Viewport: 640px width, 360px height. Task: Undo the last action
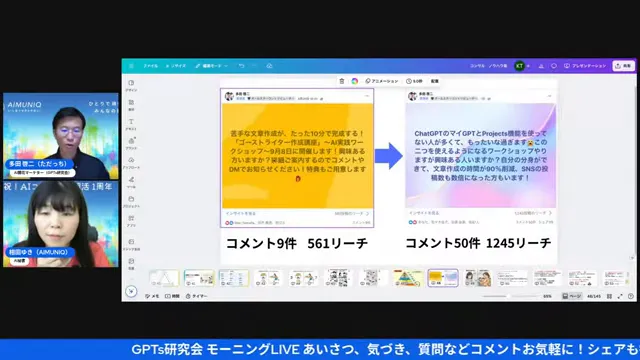click(x=242, y=66)
